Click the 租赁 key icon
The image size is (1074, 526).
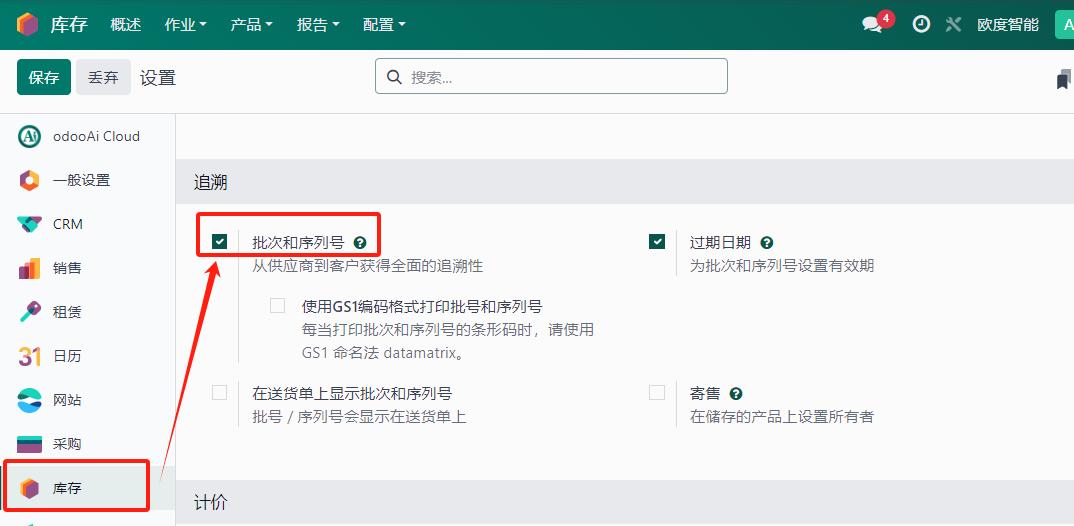click(29, 312)
